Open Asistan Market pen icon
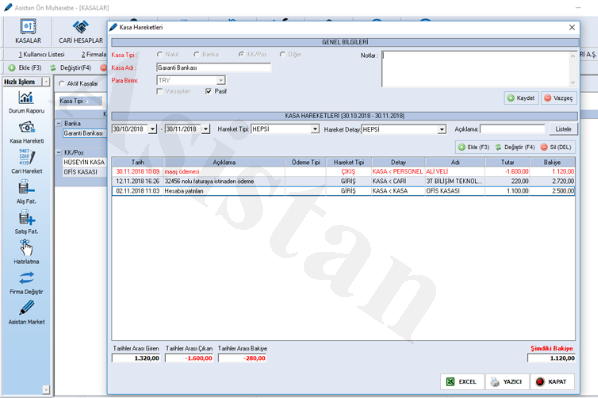Viewport: 598px width, 398px height. coord(26,308)
